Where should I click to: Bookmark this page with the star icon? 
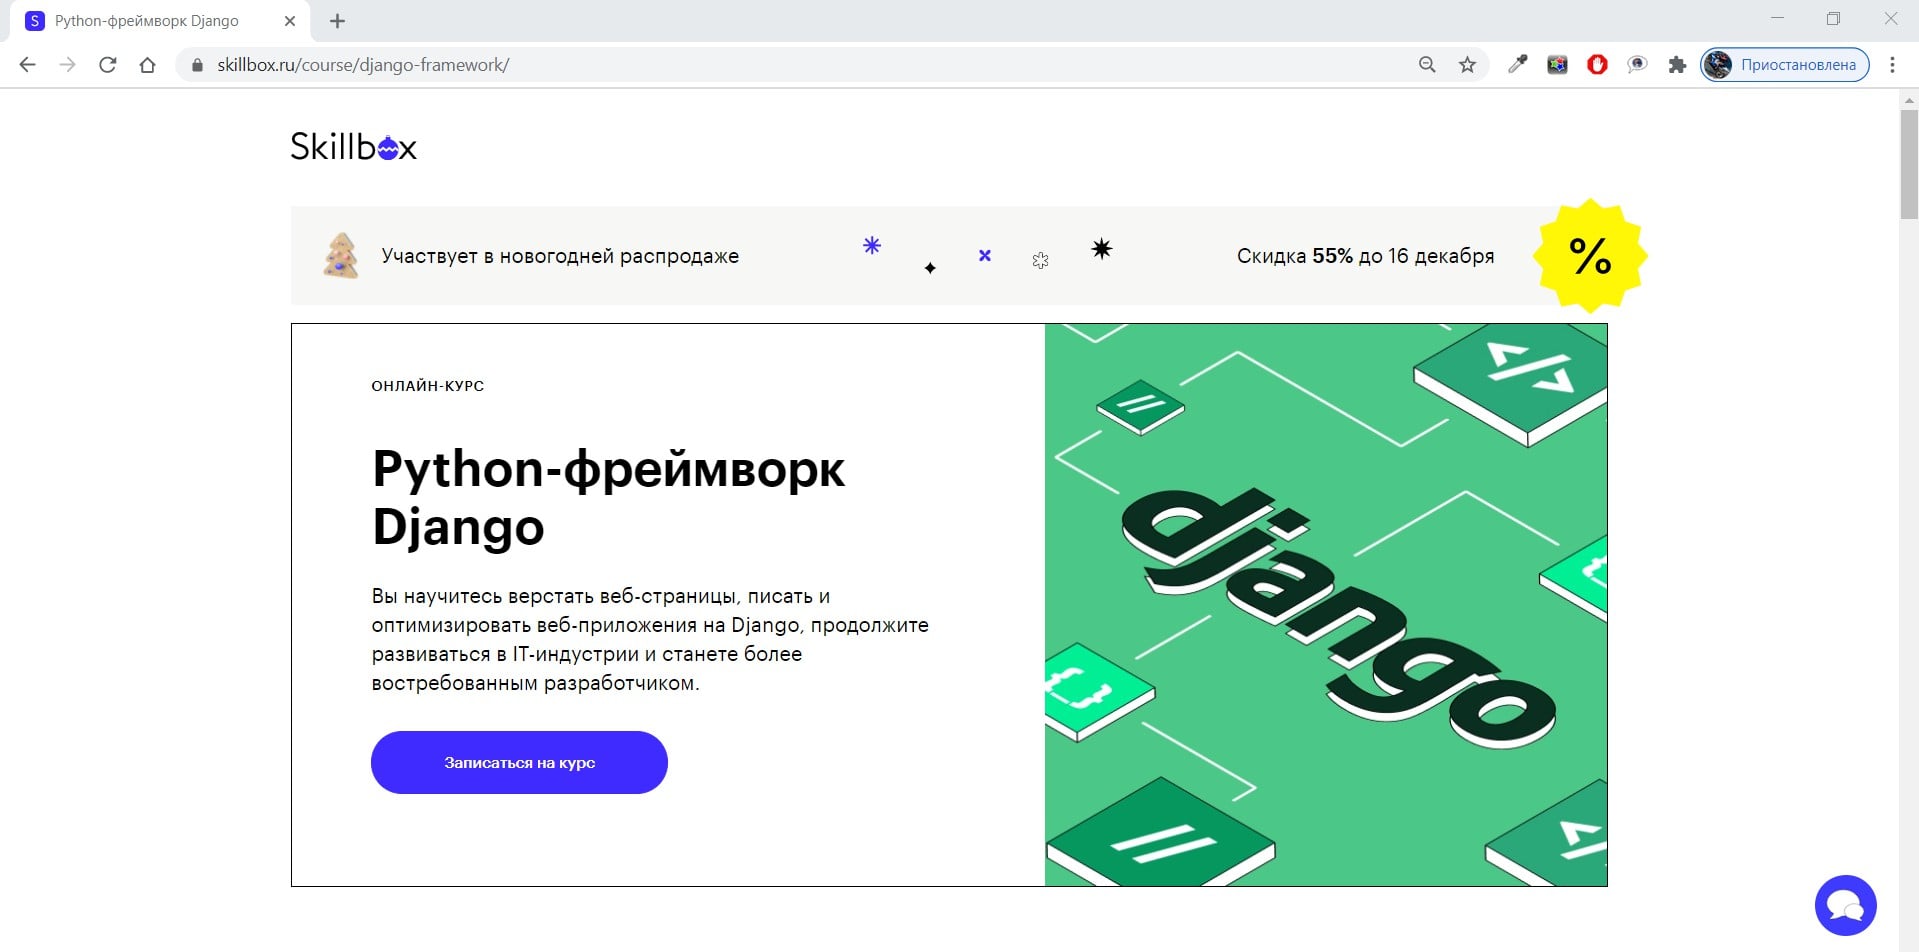pos(1467,65)
